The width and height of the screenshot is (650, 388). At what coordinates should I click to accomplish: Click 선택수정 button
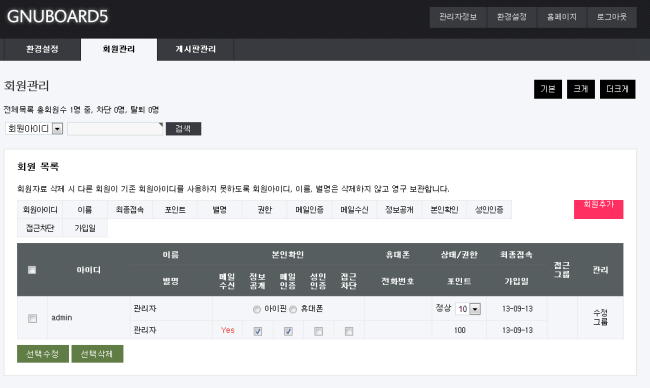43,354
